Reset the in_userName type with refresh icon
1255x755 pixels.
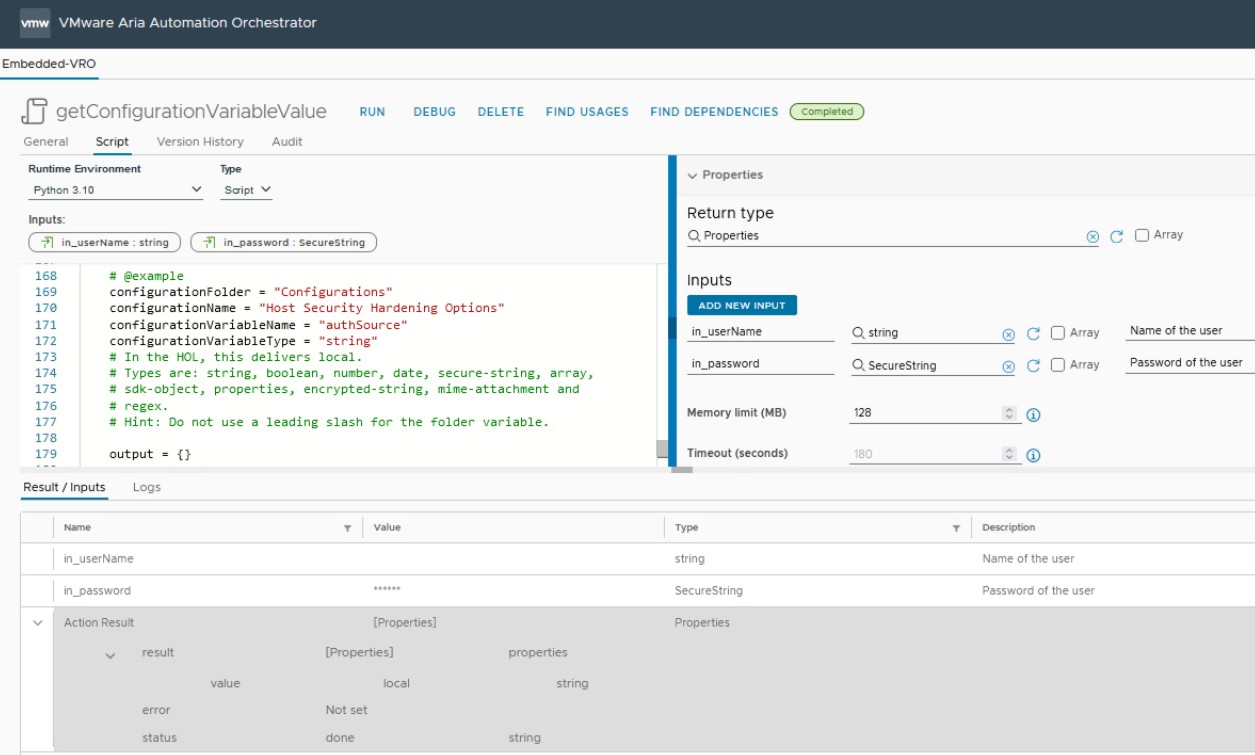coord(1033,334)
